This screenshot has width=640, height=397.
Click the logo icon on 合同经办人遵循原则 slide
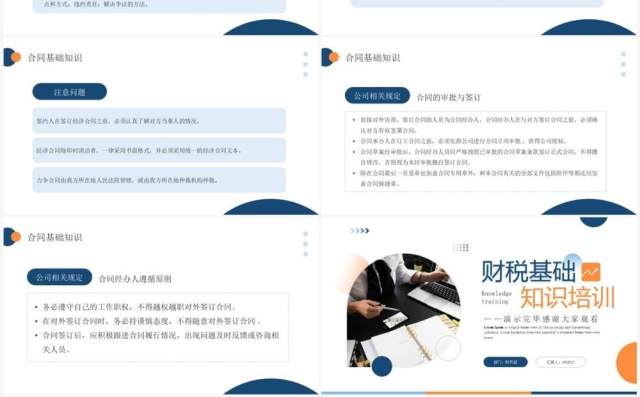12,237
